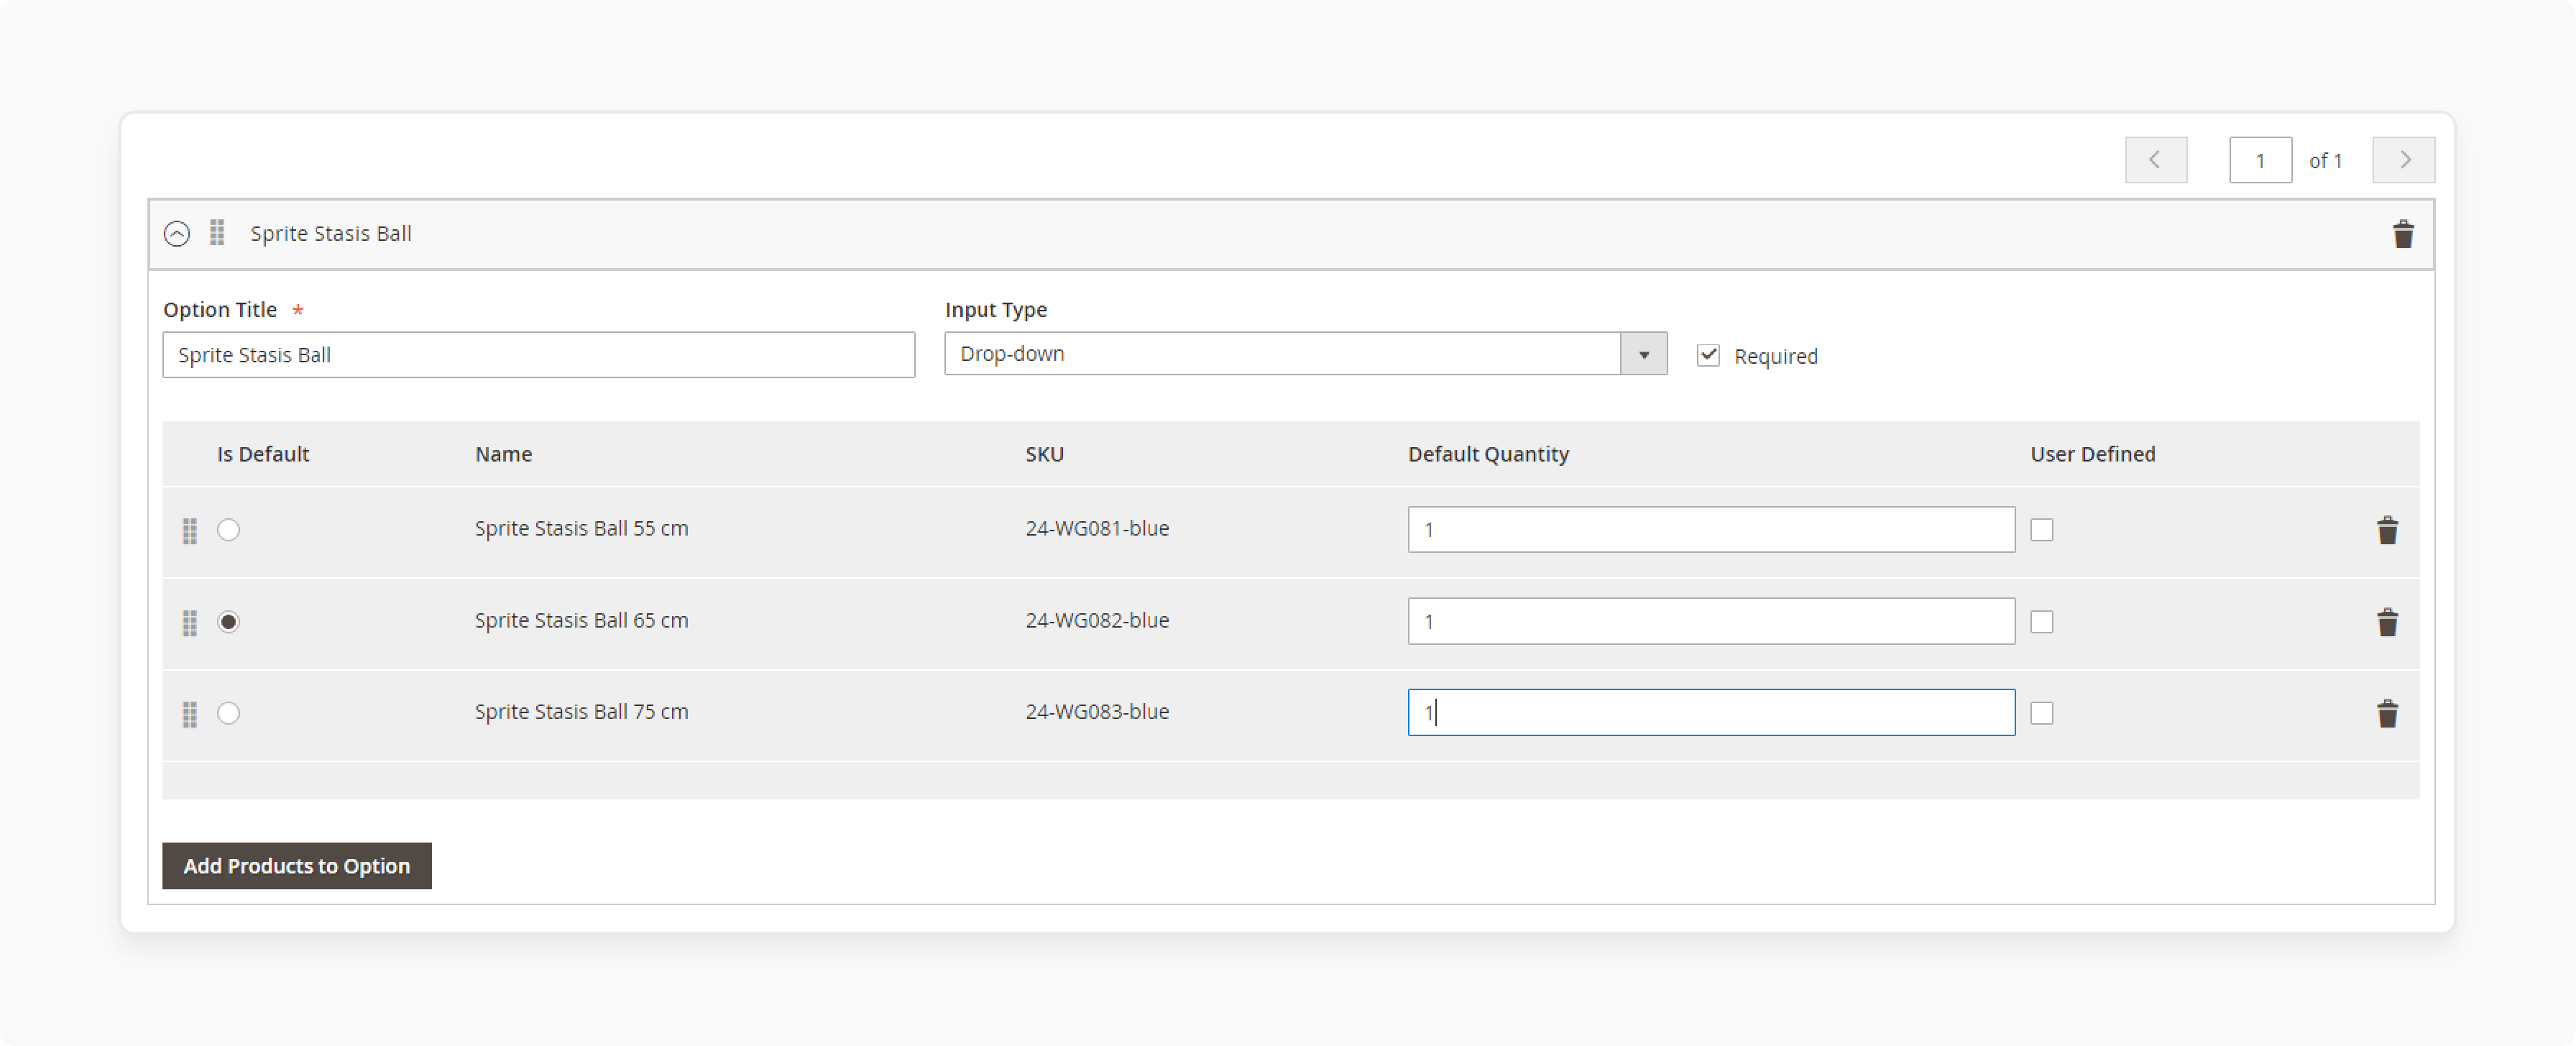2576x1046 pixels.
Task: Enable User Defined checkbox for 55 cm row
Action: [2042, 528]
